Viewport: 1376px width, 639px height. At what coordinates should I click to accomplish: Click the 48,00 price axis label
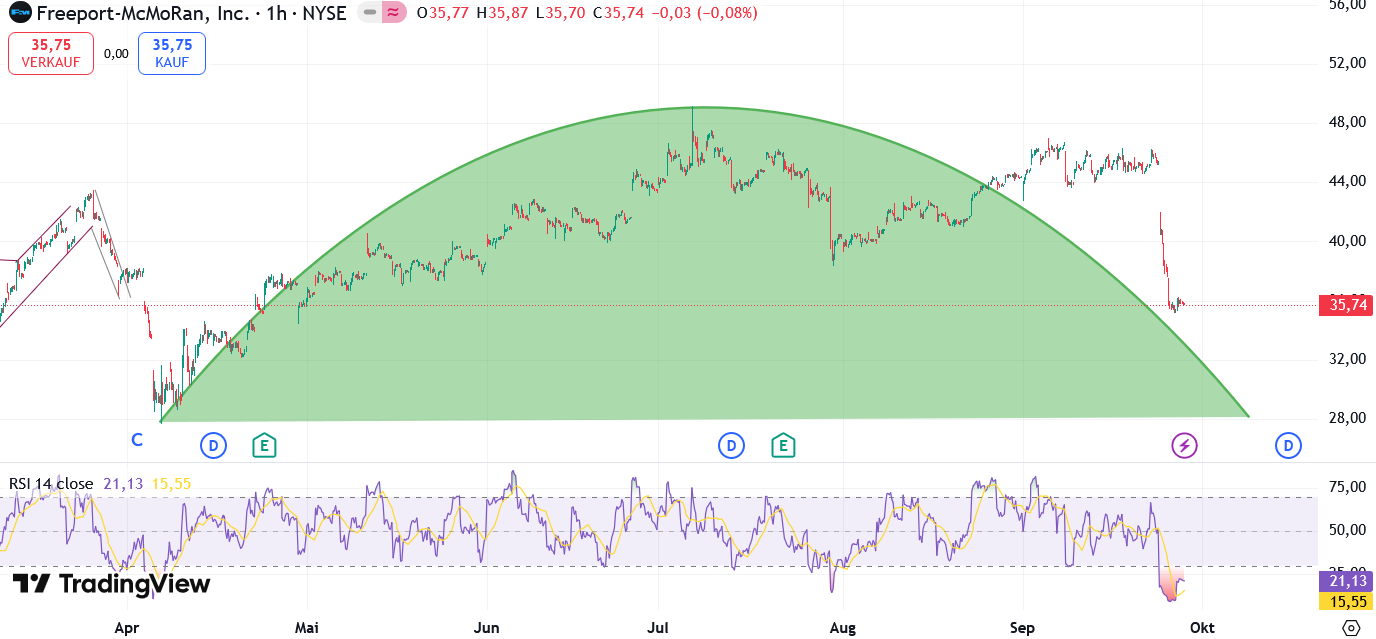point(1345,122)
